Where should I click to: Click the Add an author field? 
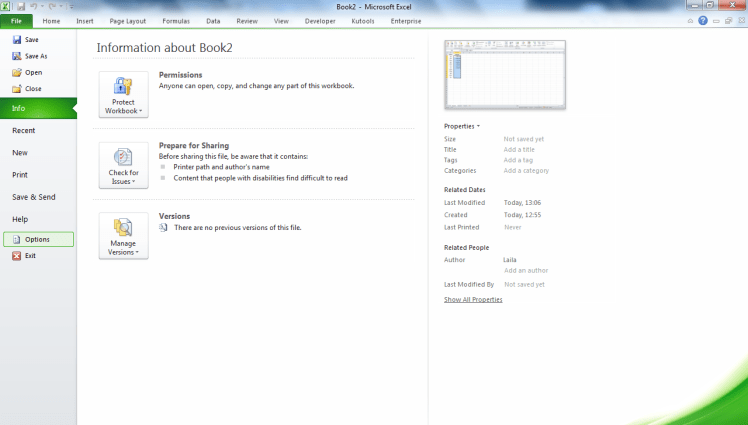coord(526,271)
